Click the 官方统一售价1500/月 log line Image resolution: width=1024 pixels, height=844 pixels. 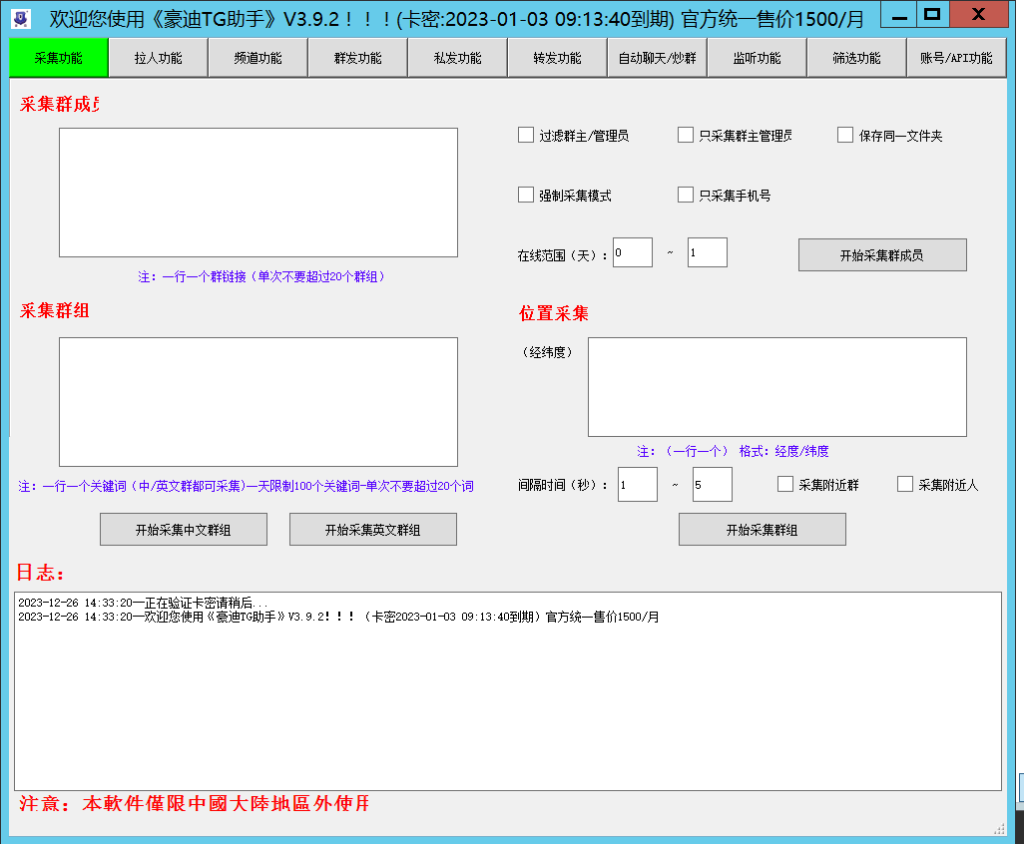pyautogui.click(x=338, y=617)
